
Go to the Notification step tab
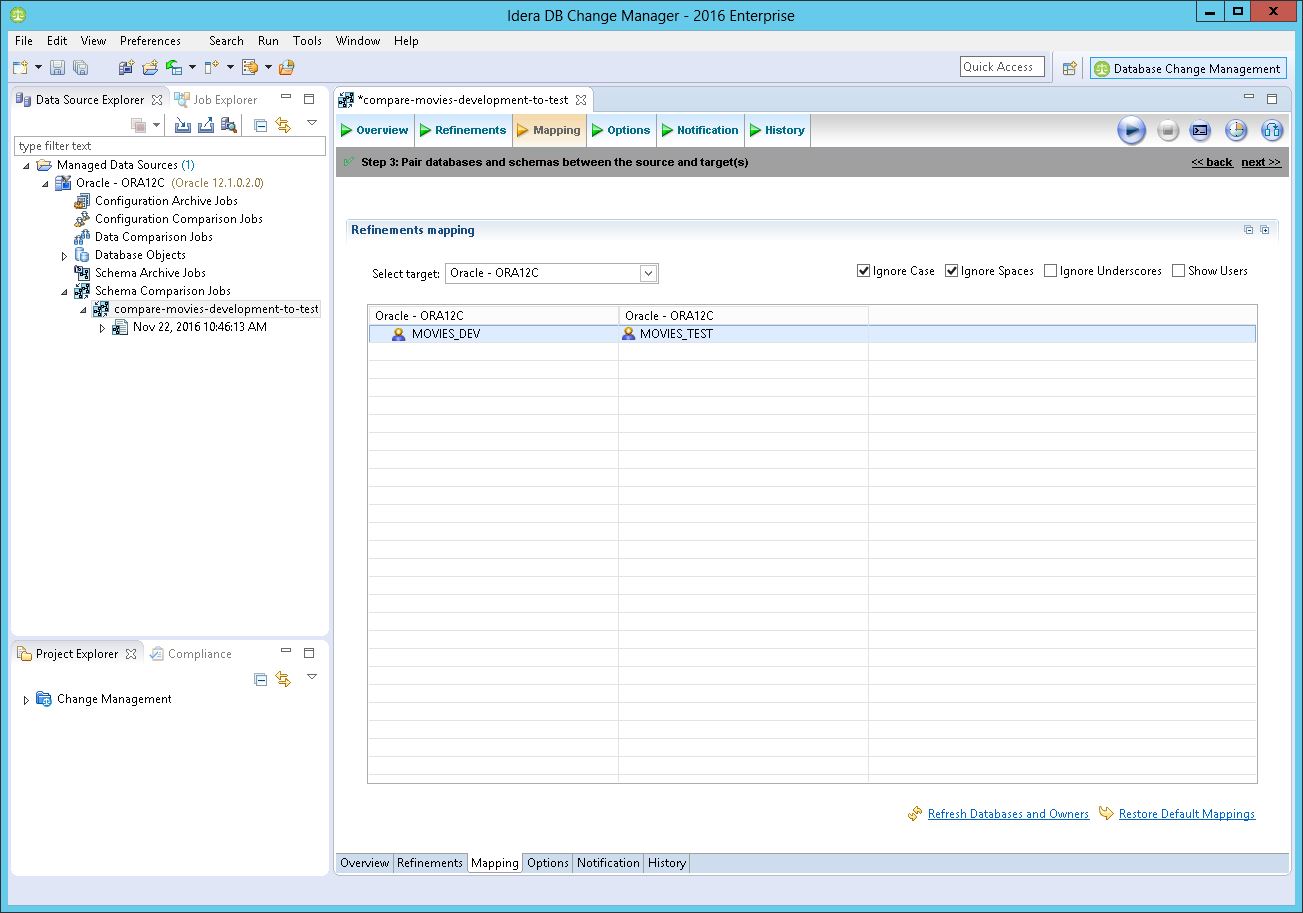point(699,130)
